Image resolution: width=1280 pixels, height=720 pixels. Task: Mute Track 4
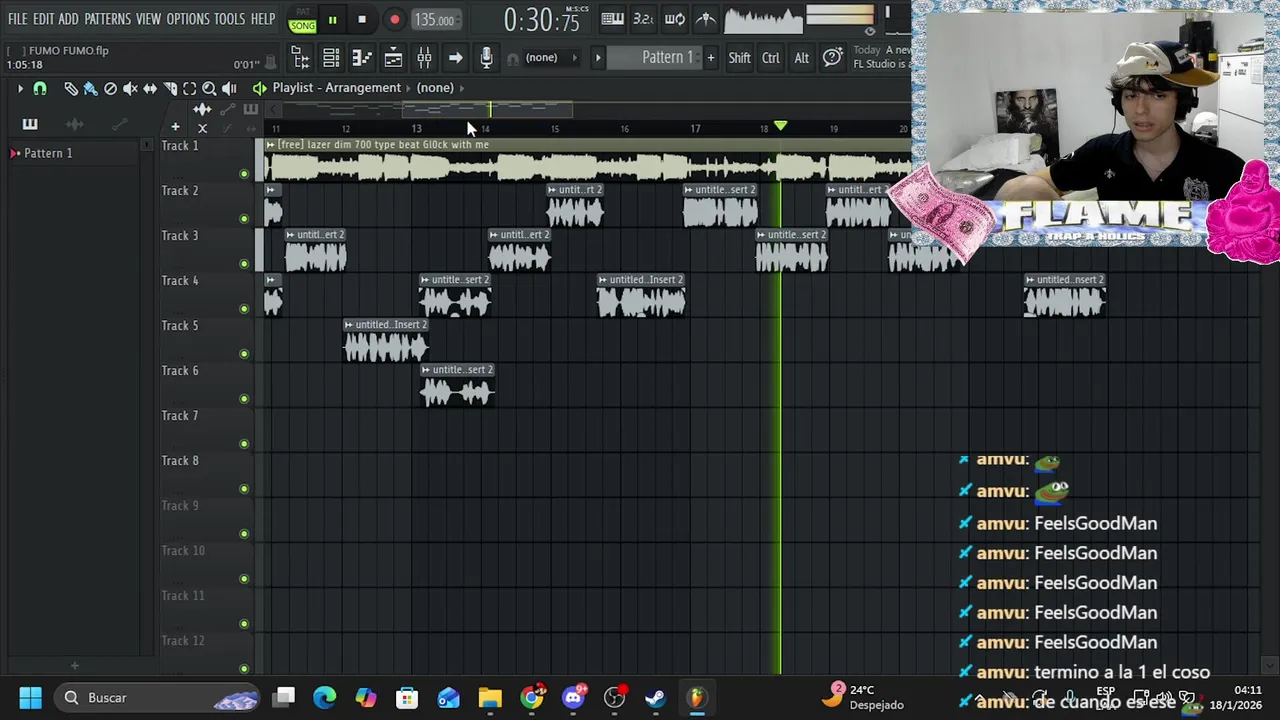click(244, 309)
